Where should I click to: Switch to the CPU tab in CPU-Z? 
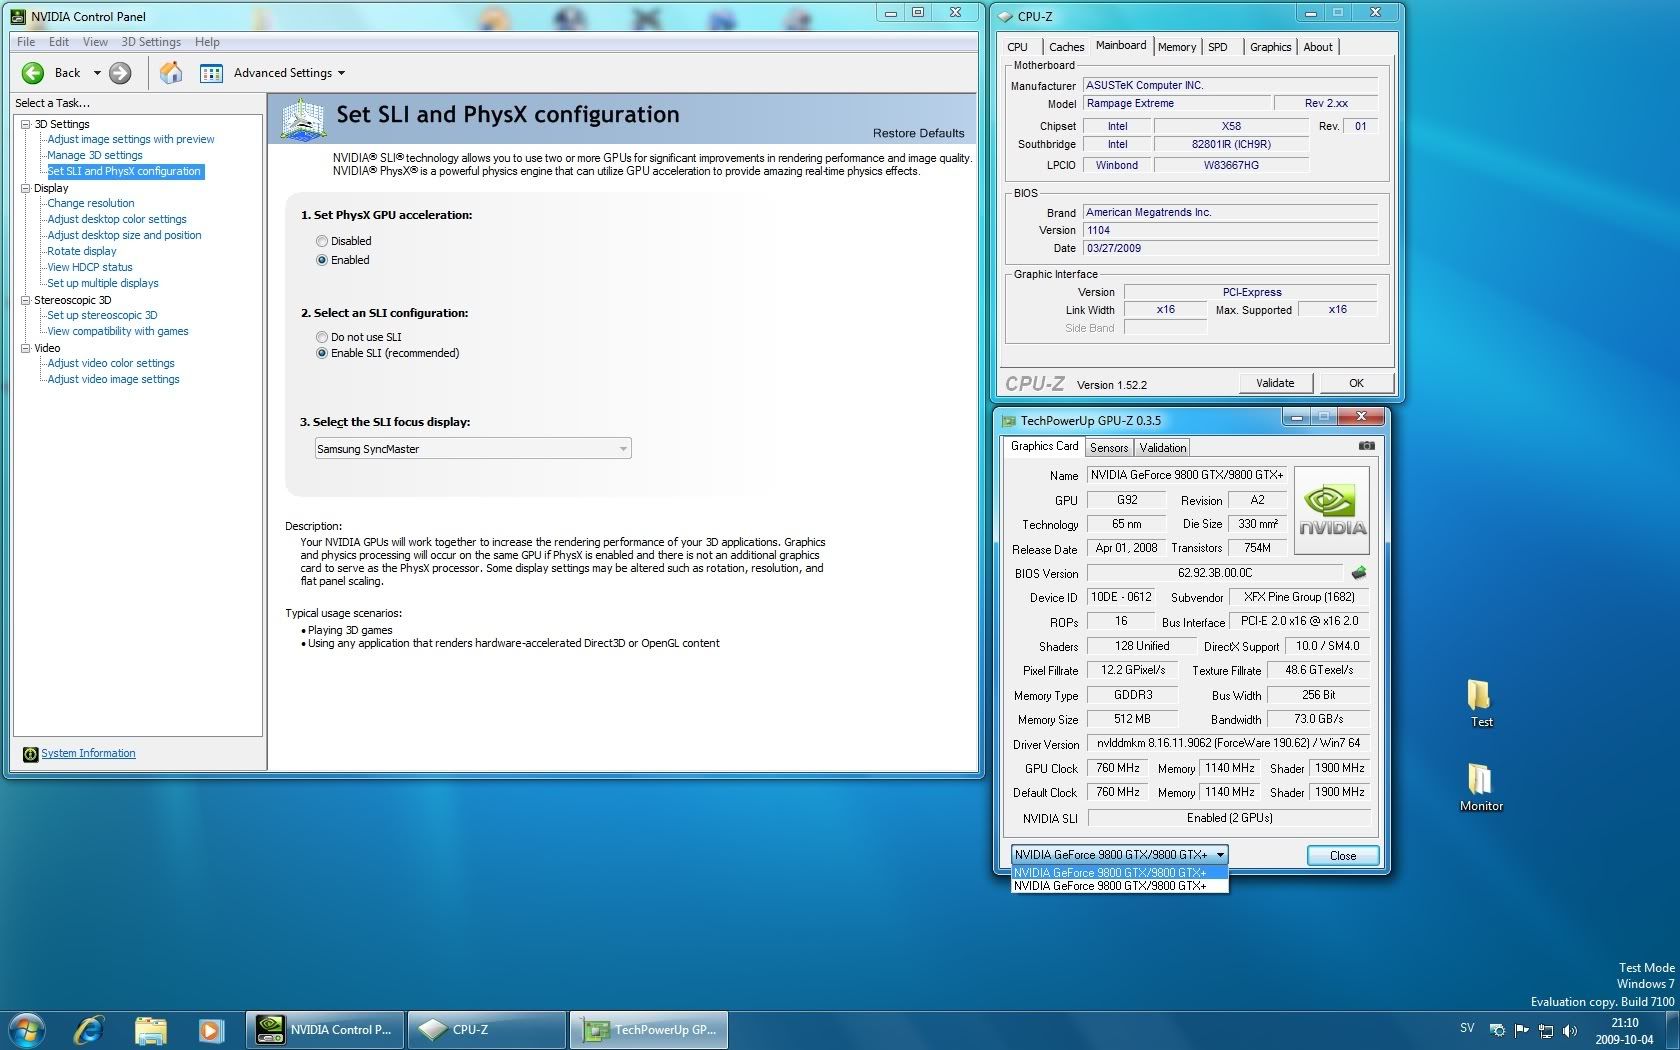pos(1018,47)
